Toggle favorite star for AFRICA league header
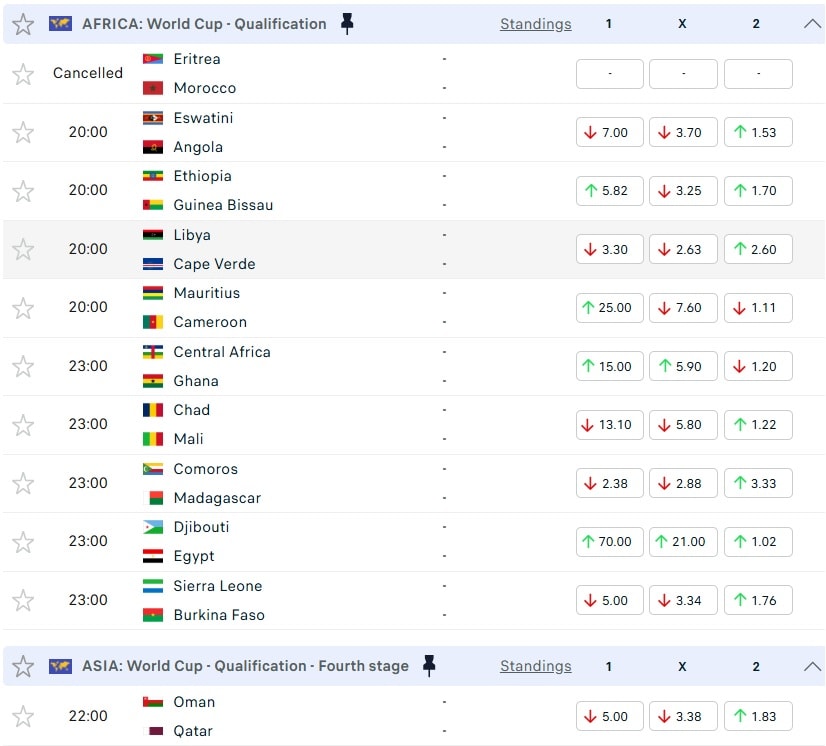 (23, 24)
